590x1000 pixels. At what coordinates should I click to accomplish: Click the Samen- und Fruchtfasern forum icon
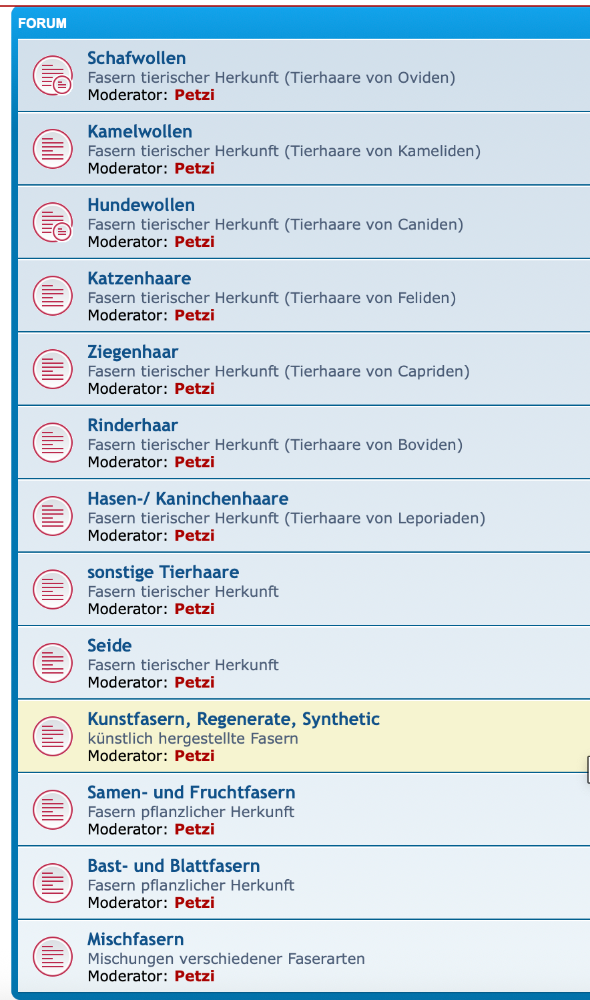click(52, 809)
